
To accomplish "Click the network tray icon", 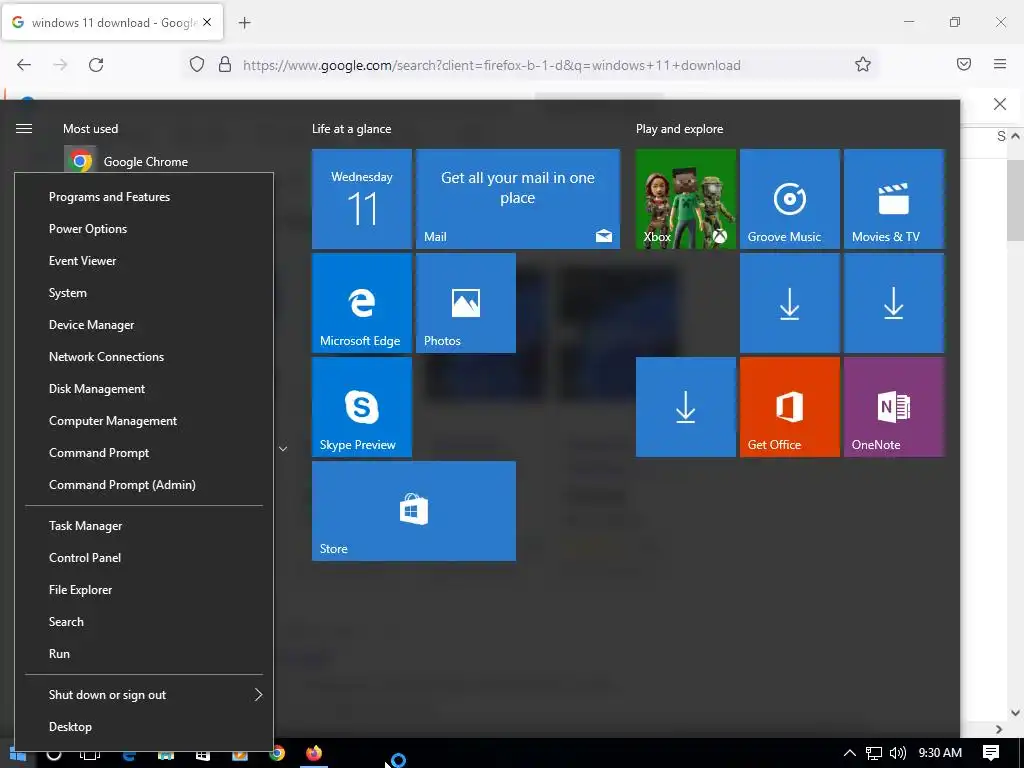I will coord(874,753).
